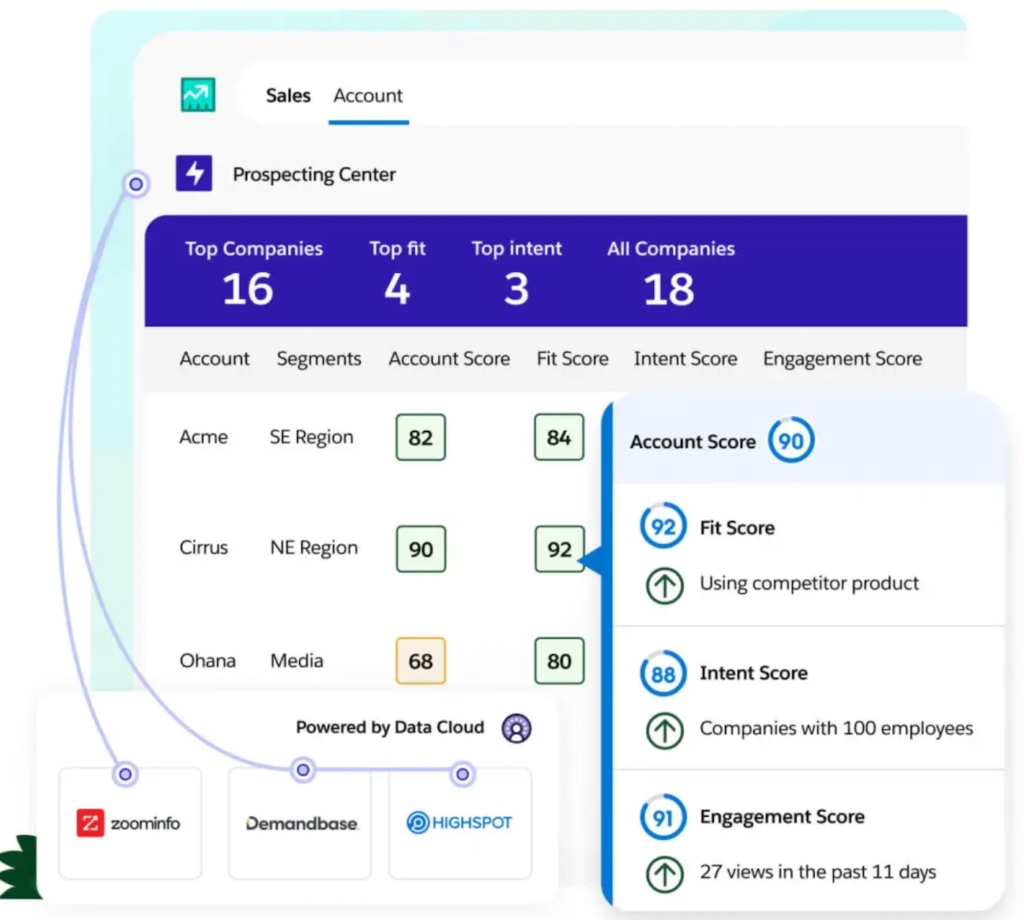The image size is (1024, 920).
Task: Select the Highspot integration logo
Action: (459, 823)
